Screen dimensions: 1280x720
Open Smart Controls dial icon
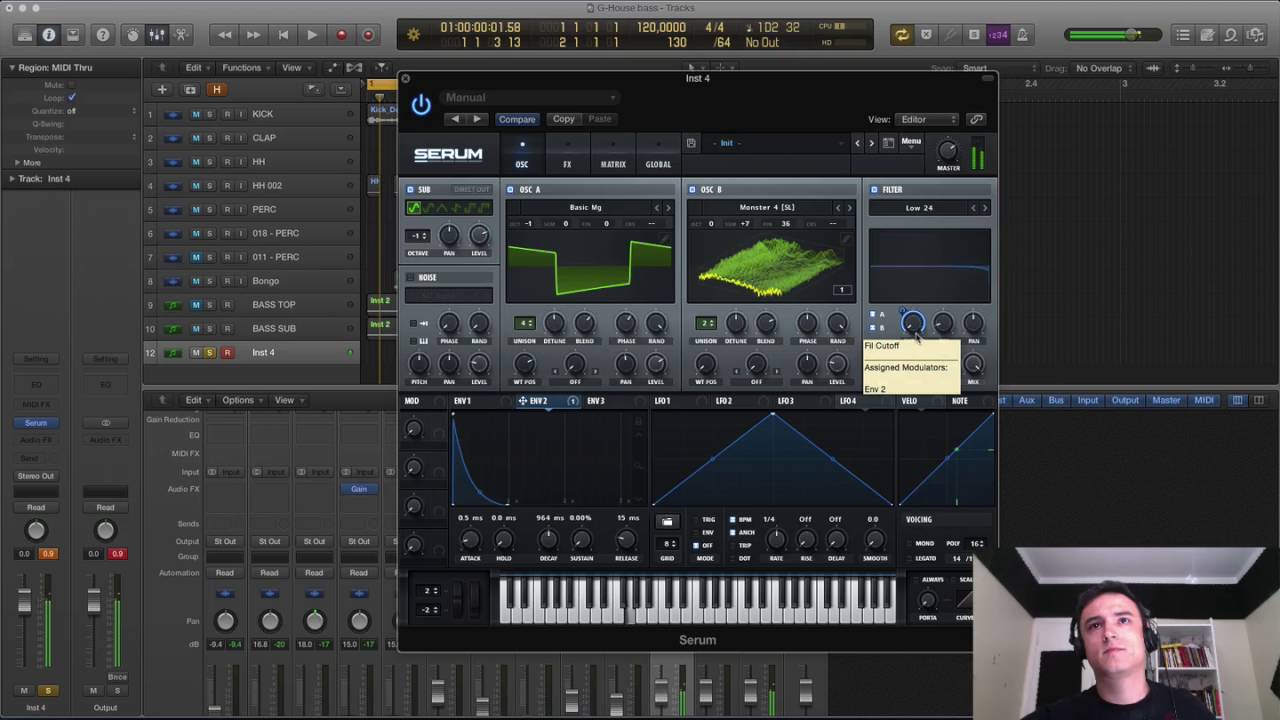tap(132, 35)
